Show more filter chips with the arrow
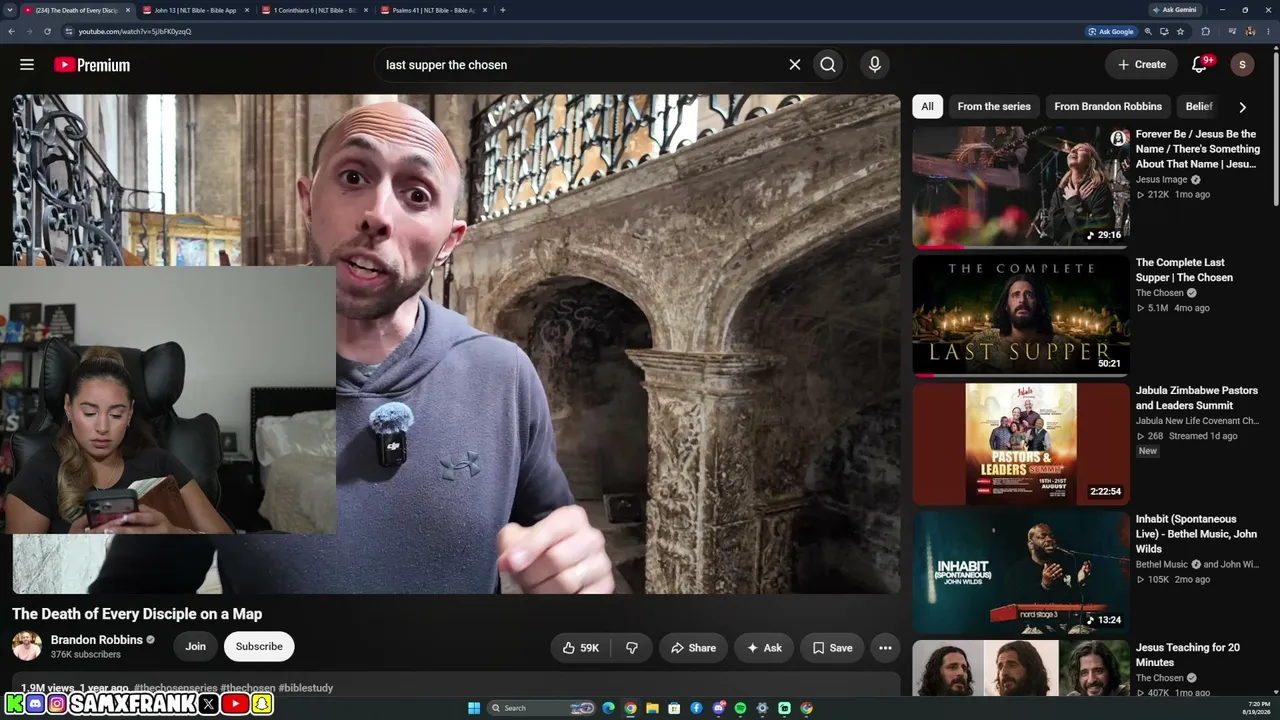 tap(1242, 107)
